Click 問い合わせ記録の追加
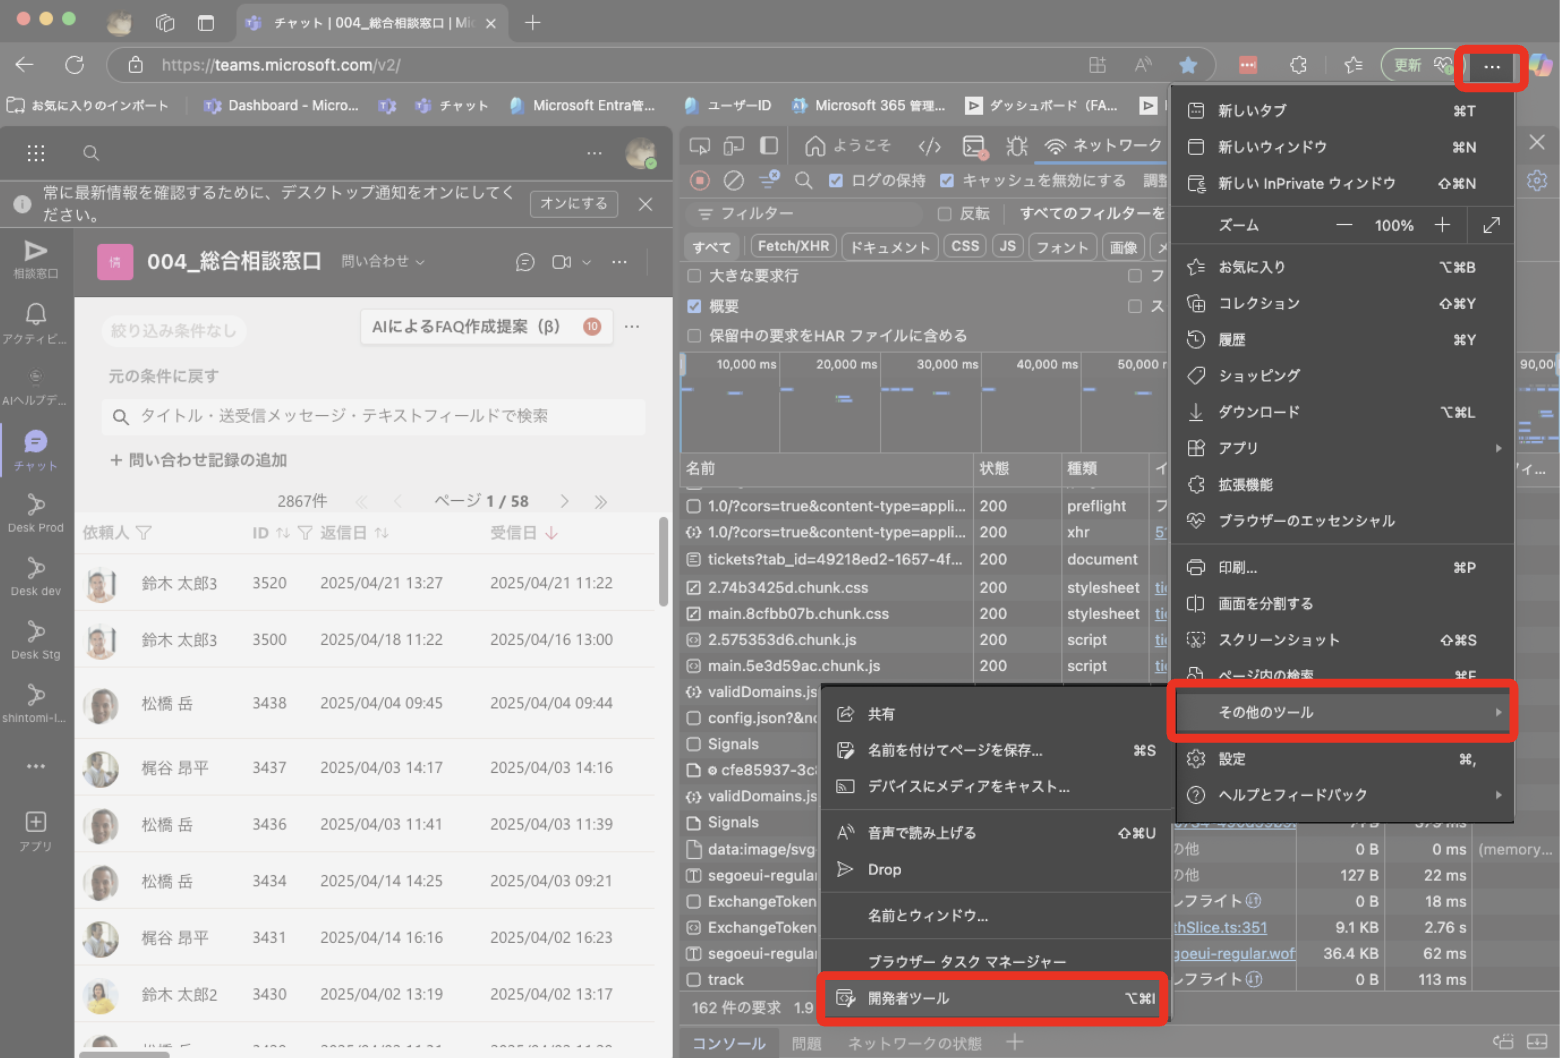The image size is (1560, 1058). (198, 460)
